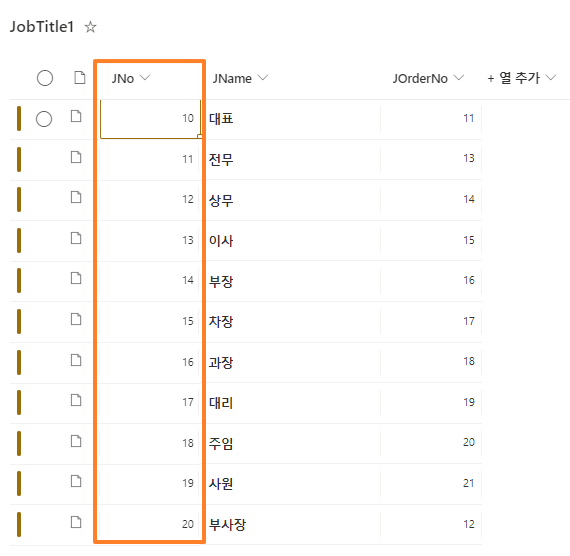Click the item icon in the 부사장 row
The height and width of the screenshot is (556, 570).
coord(76,522)
